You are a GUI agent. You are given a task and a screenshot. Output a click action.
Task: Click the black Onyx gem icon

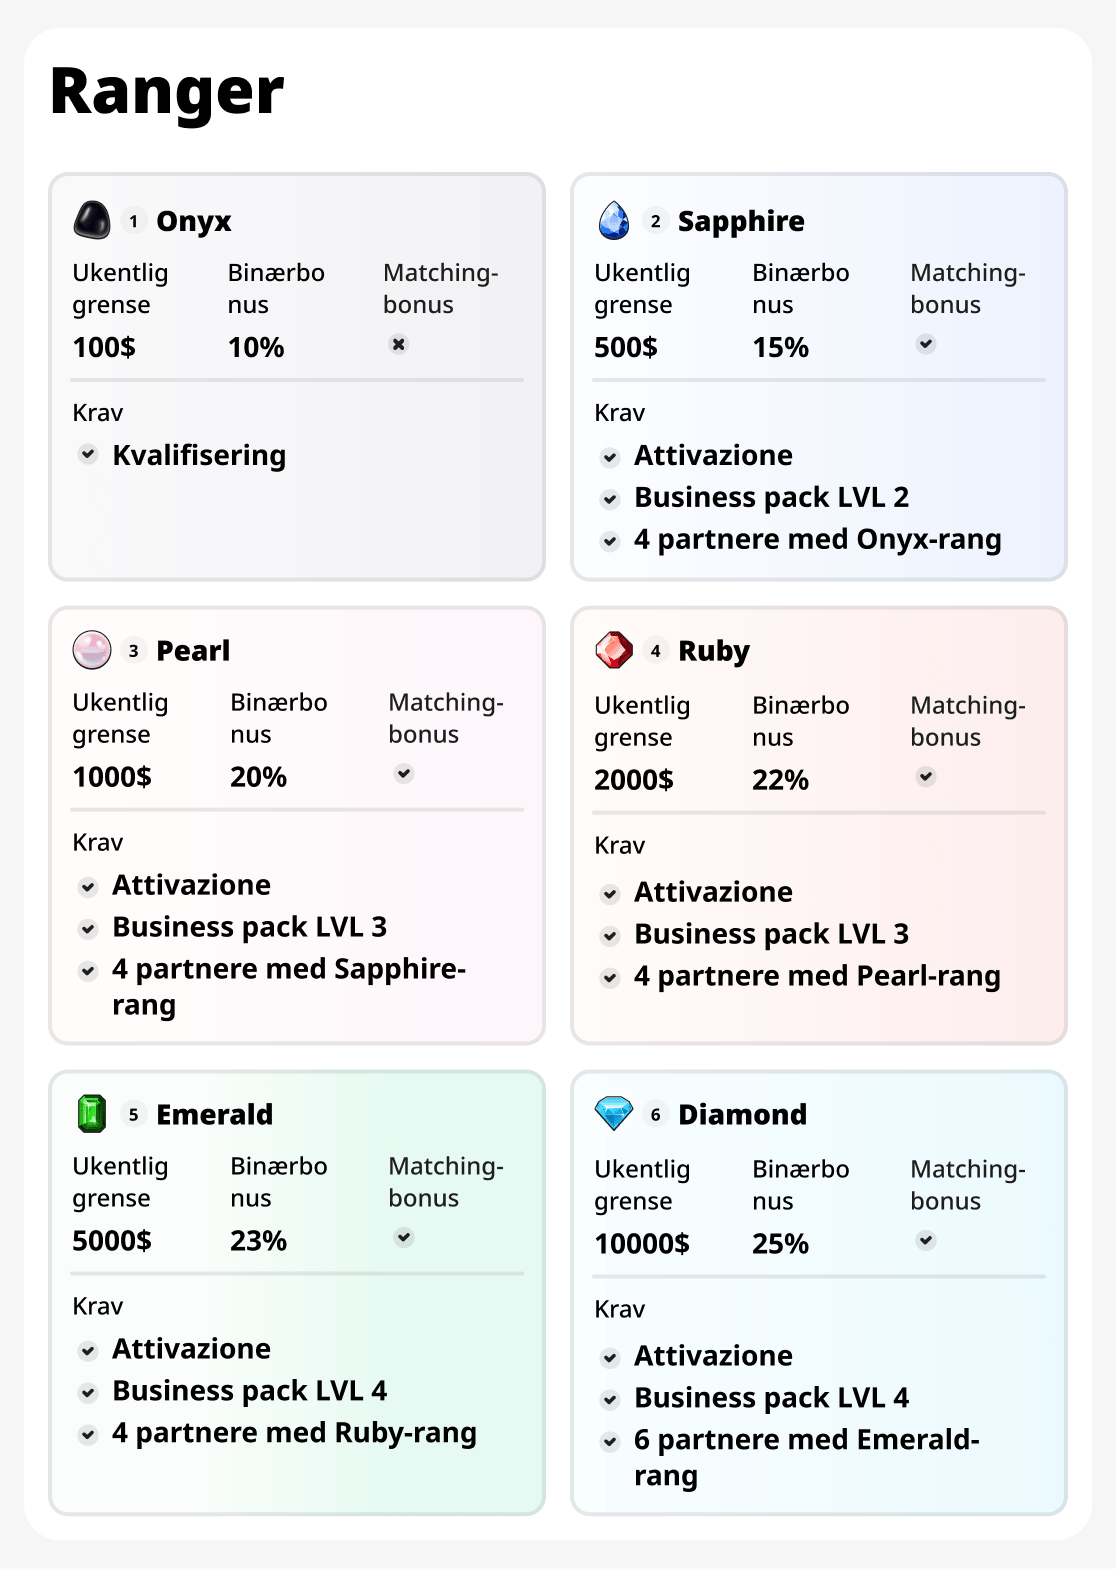pos(92,220)
